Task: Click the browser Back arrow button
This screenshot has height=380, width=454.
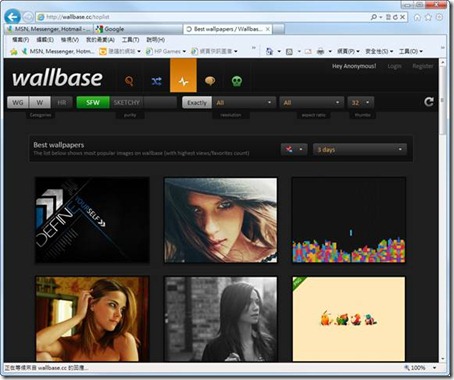Action: 13,17
